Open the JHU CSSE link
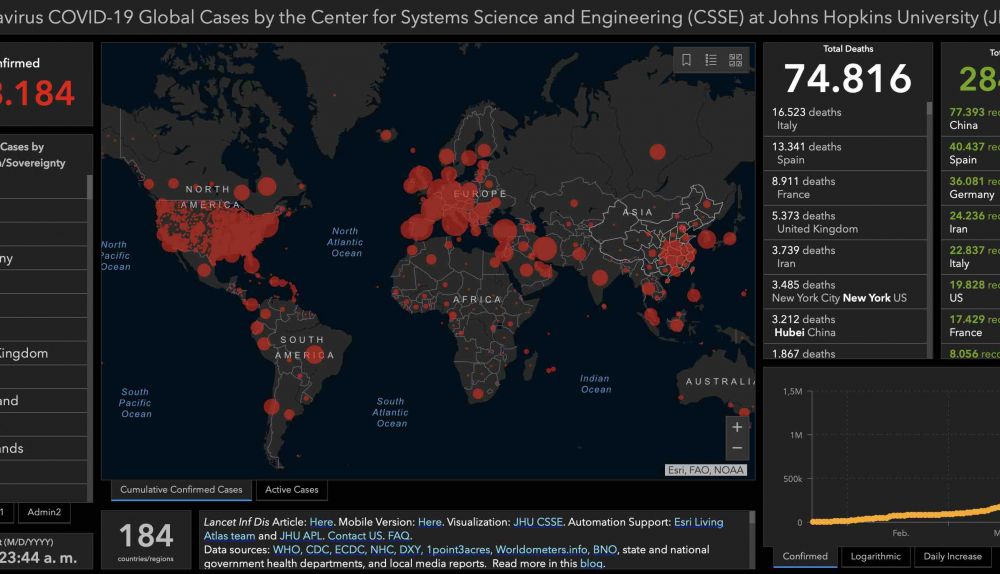Screen dimensions: 1000x574 (538, 522)
